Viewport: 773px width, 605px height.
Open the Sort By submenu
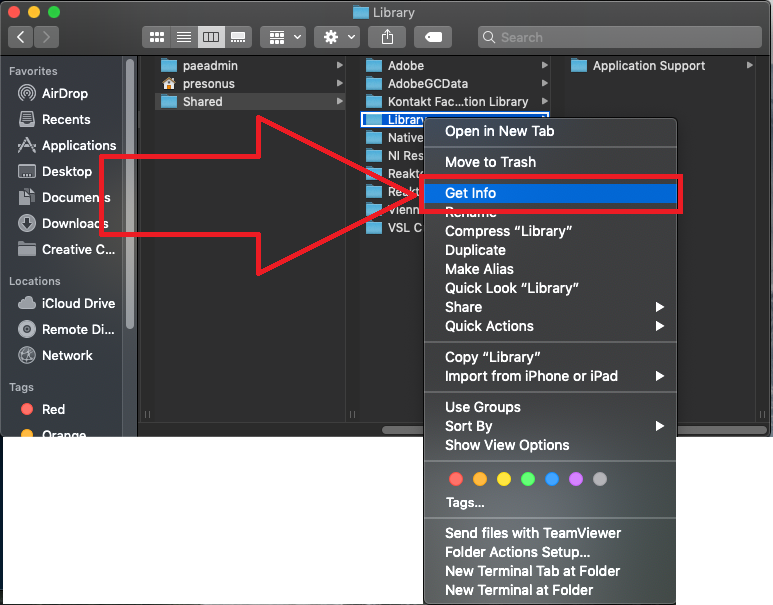pyautogui.click(x=550, y=426)
